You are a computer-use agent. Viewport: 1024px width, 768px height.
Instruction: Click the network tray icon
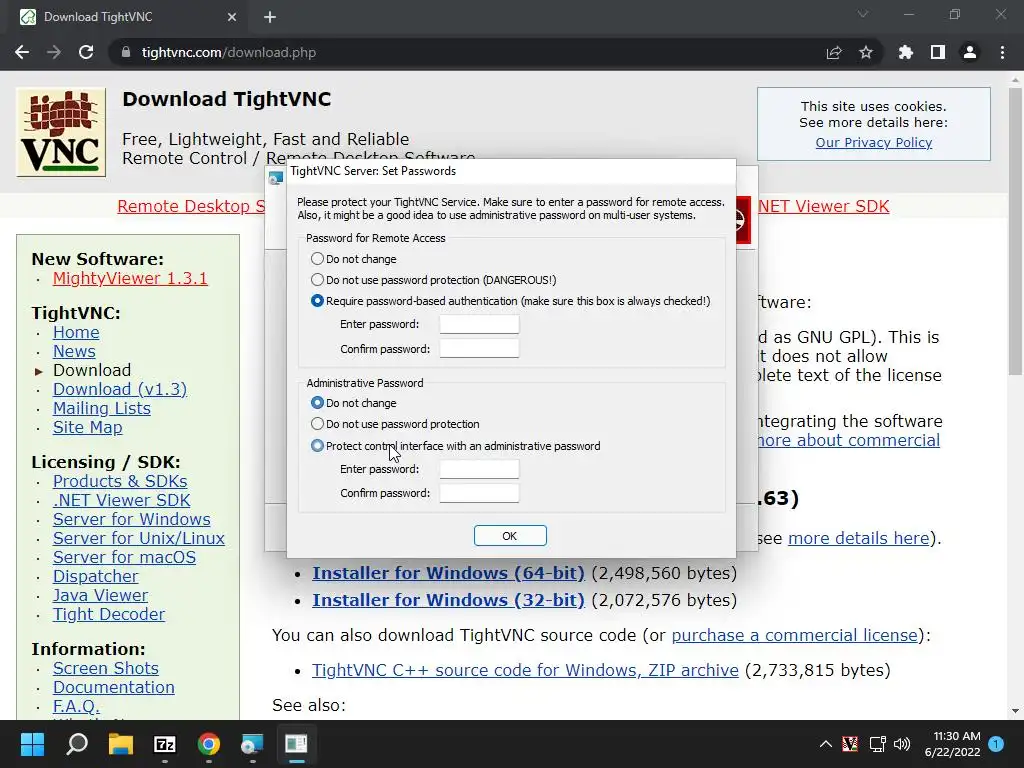pyautogui.click(x=877, y=744)
